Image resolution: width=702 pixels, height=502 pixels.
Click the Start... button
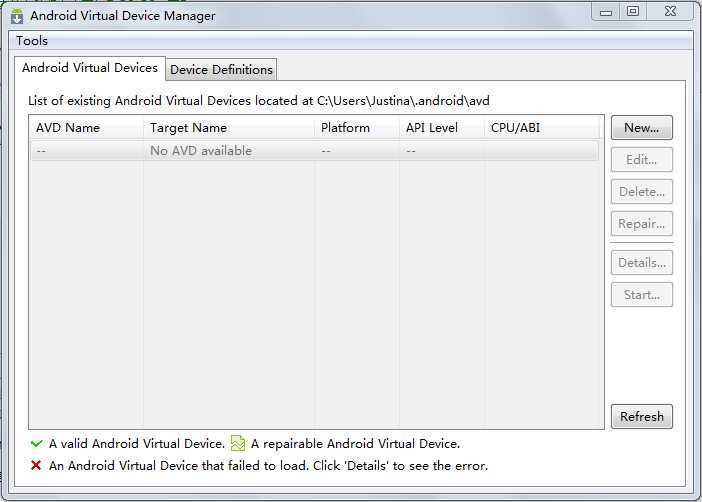(x=642, y=295)
